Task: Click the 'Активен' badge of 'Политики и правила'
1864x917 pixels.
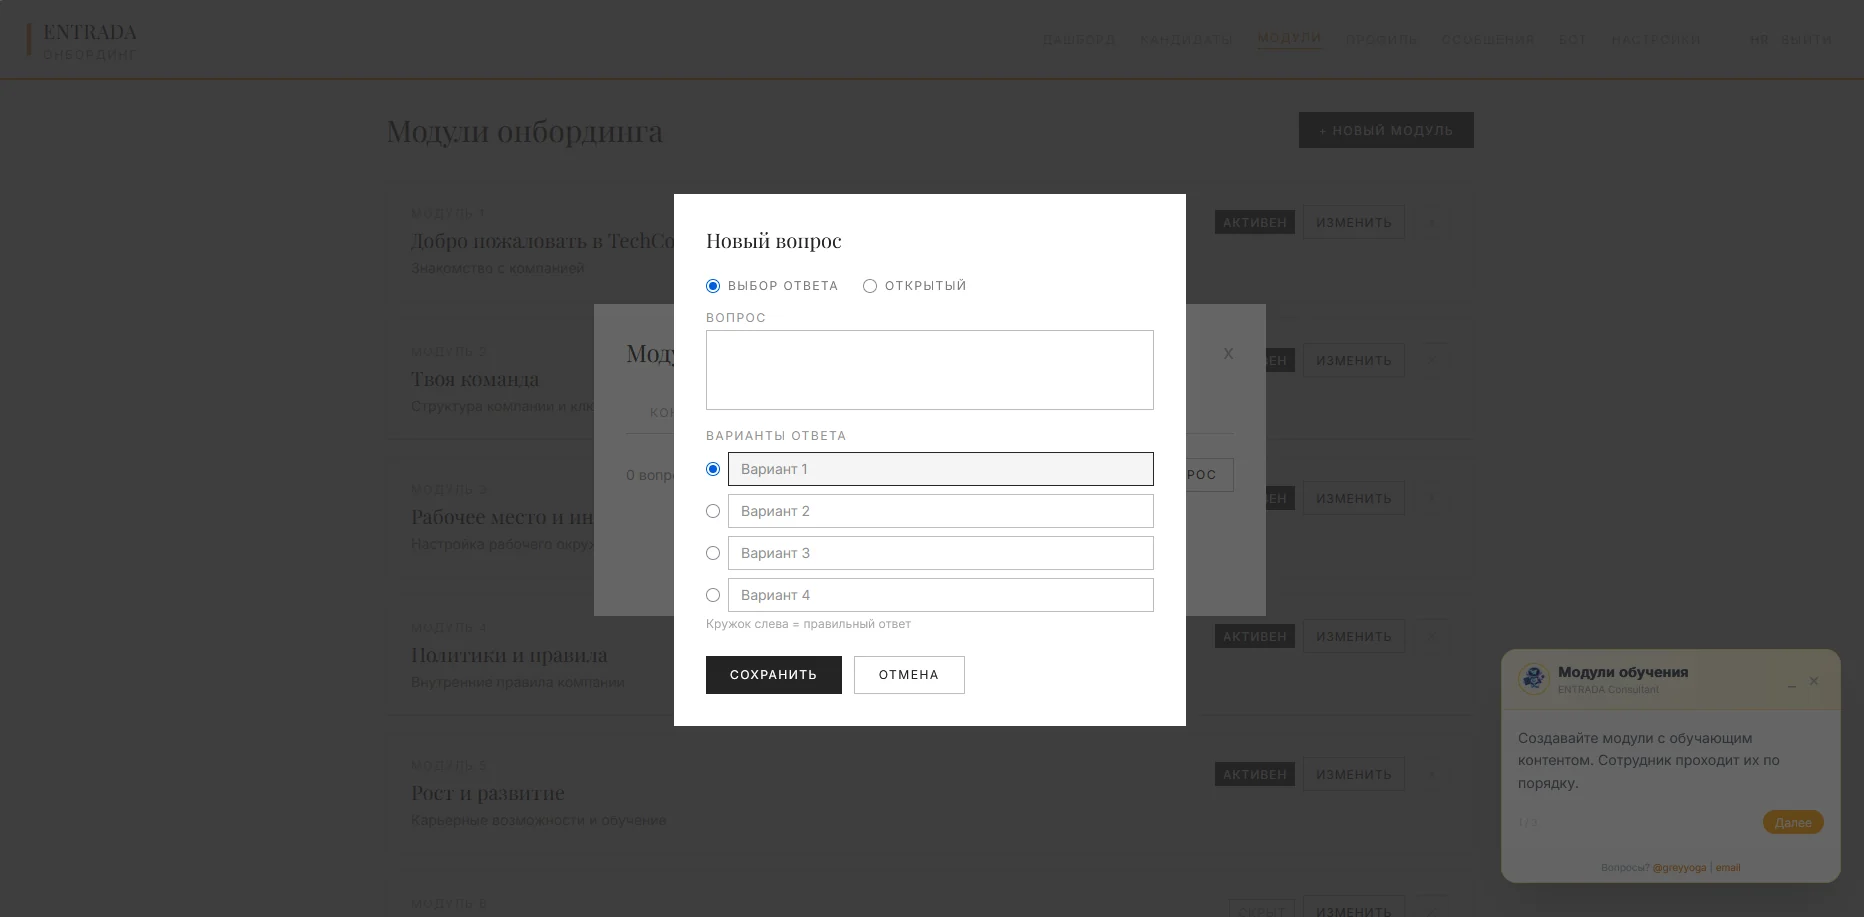Action: [1255, 636]
